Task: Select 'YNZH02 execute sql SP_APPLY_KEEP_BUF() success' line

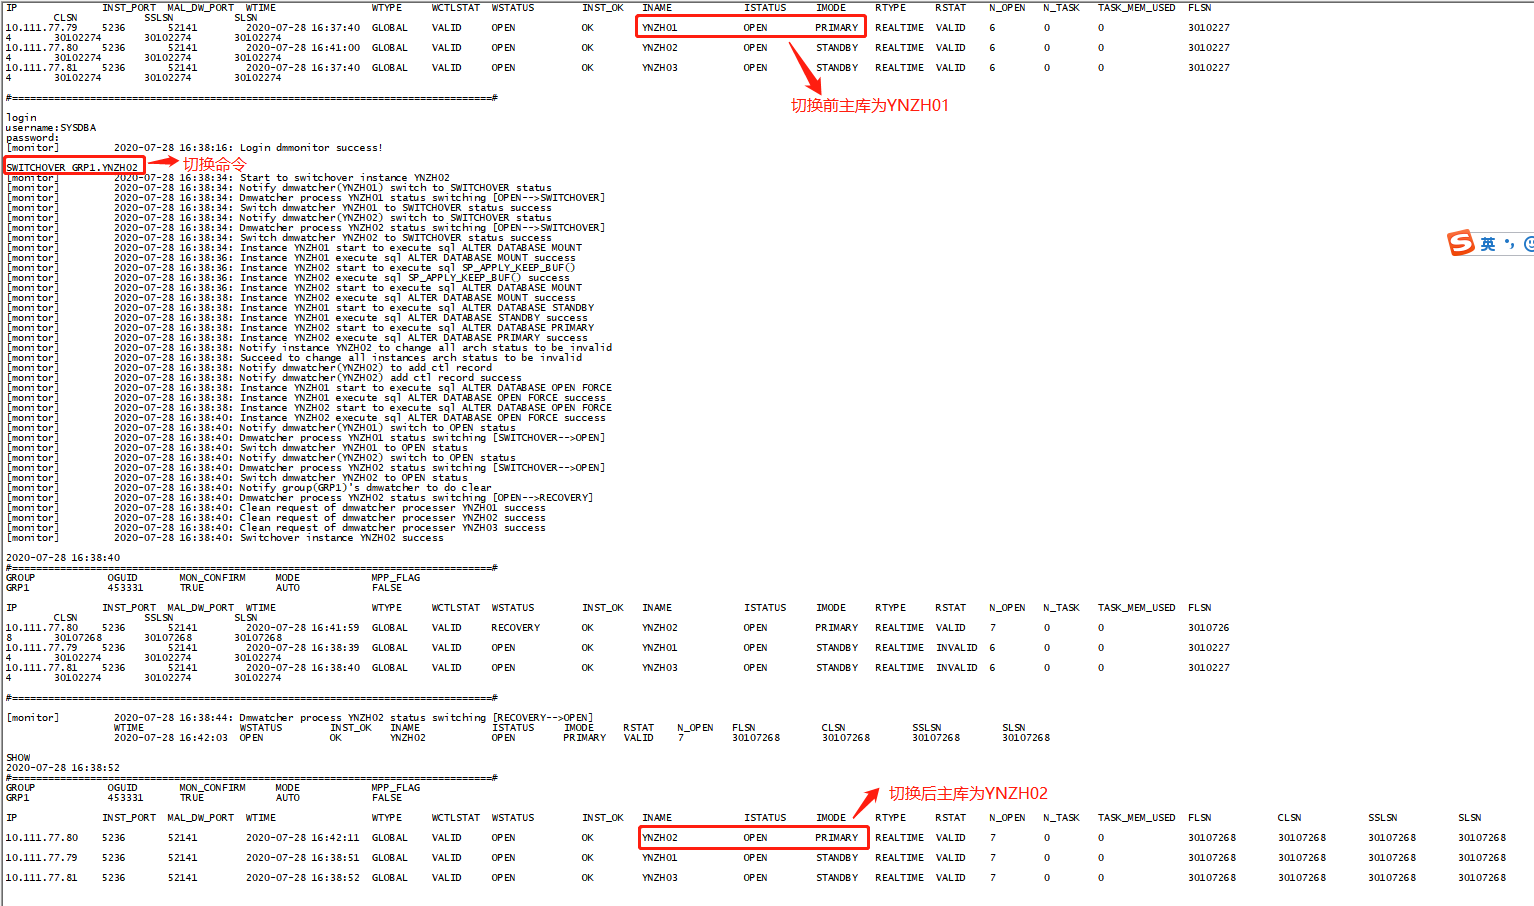Action: pos(405,278)
